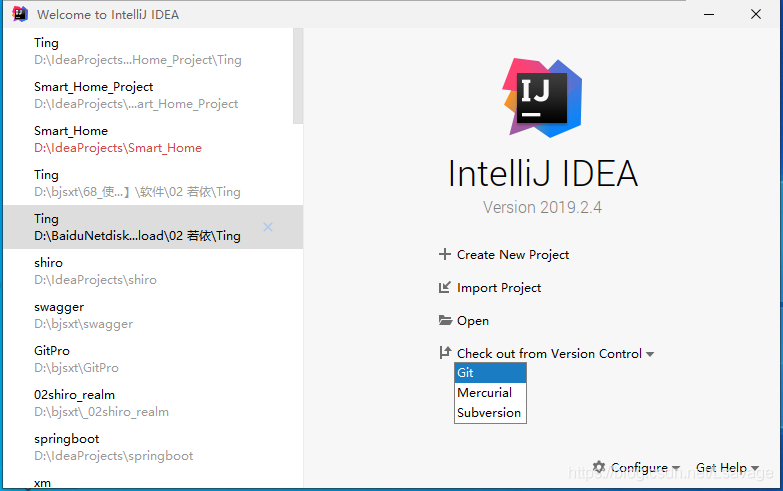Open the Get Help dropdown menu
Image resolution: width=783 pixels, height=491 pixels.
728,467
